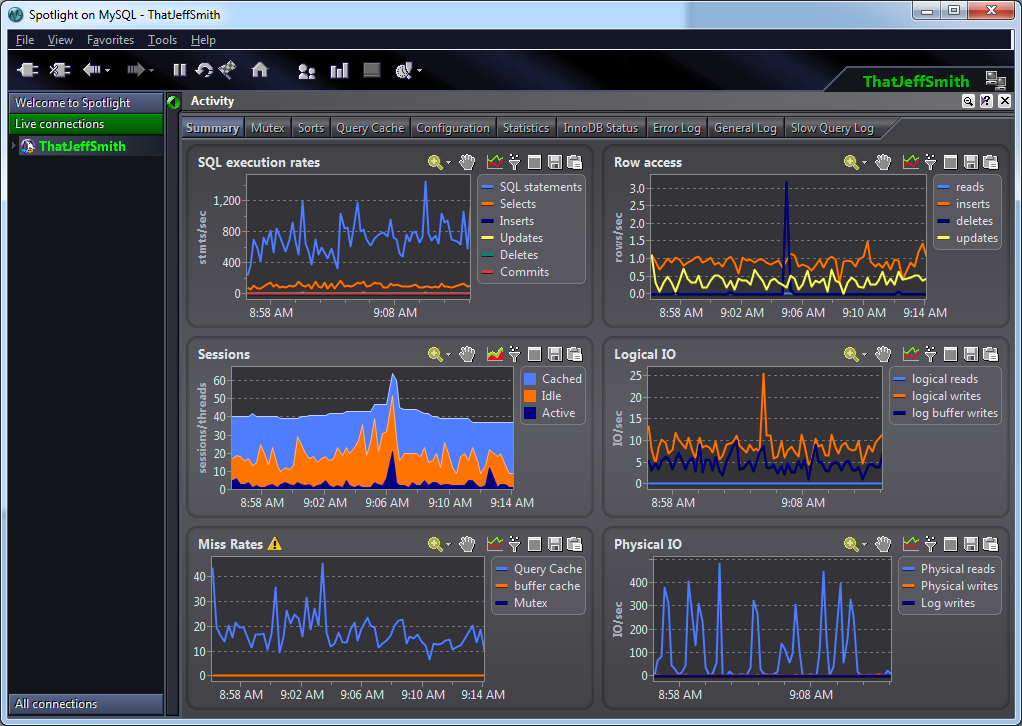Screen dimensions: 1022x726
Task: Toggle chart type icon on Sessions chart
Action: [495, 353]
